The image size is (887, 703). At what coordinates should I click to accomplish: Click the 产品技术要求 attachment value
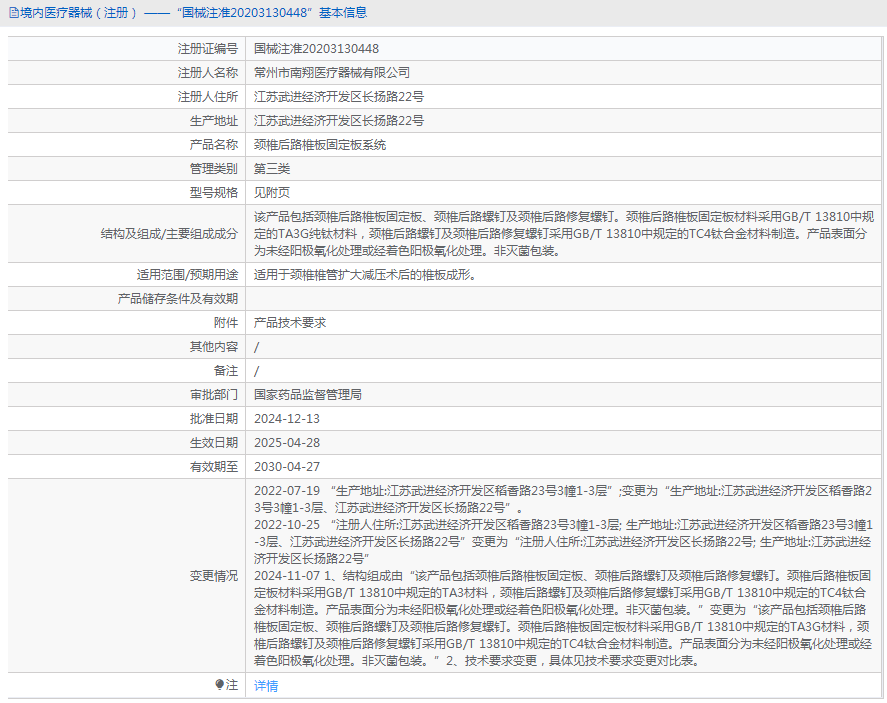tap(290, 323)
